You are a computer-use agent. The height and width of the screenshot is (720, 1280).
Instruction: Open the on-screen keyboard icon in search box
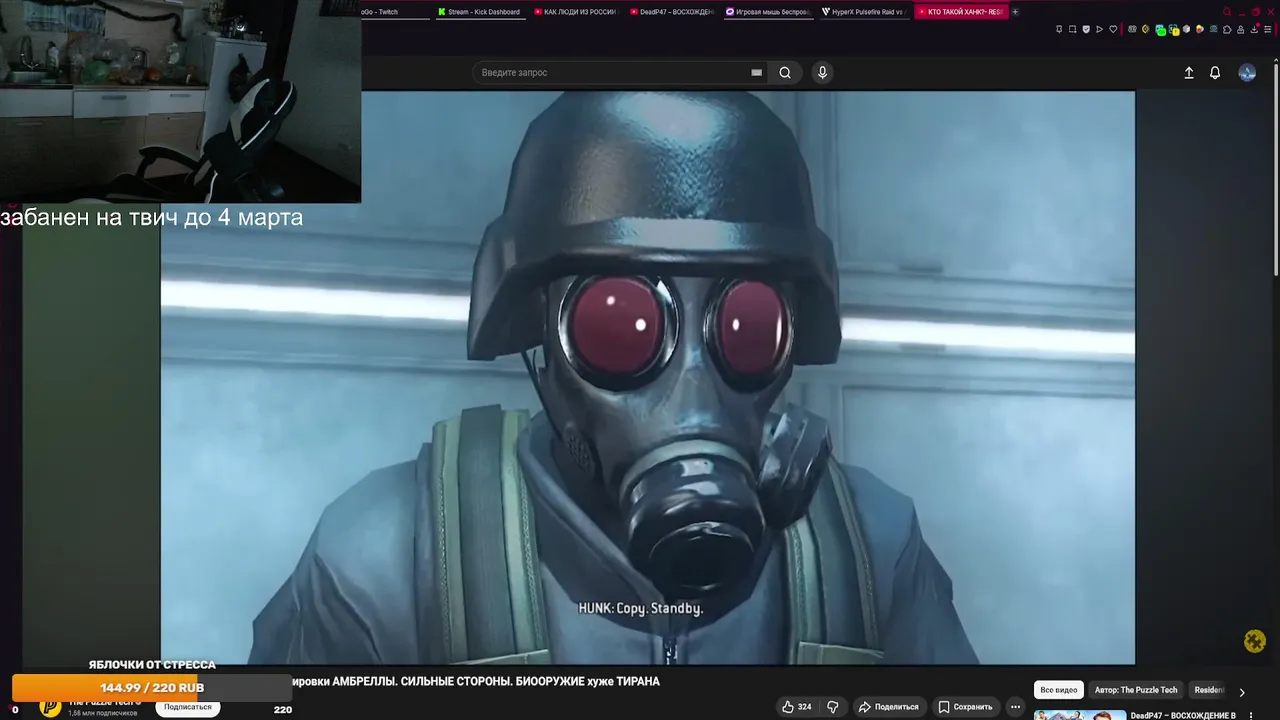(757, 72)
